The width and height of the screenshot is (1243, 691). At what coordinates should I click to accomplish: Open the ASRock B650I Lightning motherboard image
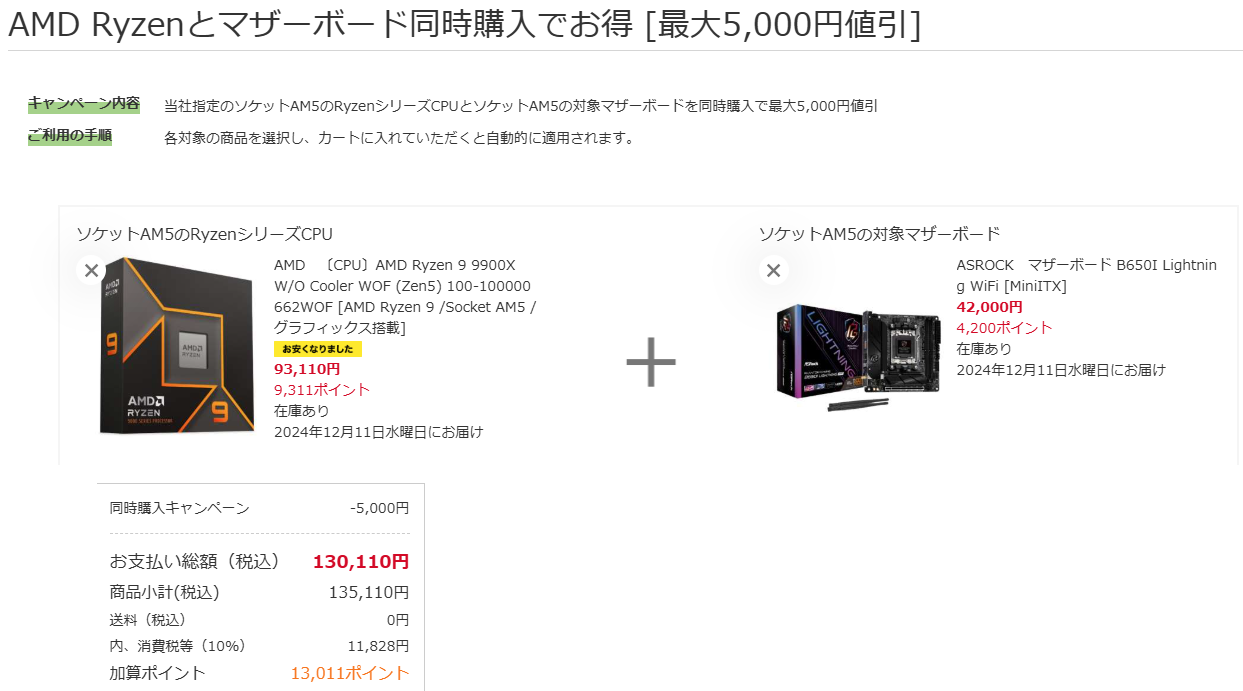coord(859,358)
